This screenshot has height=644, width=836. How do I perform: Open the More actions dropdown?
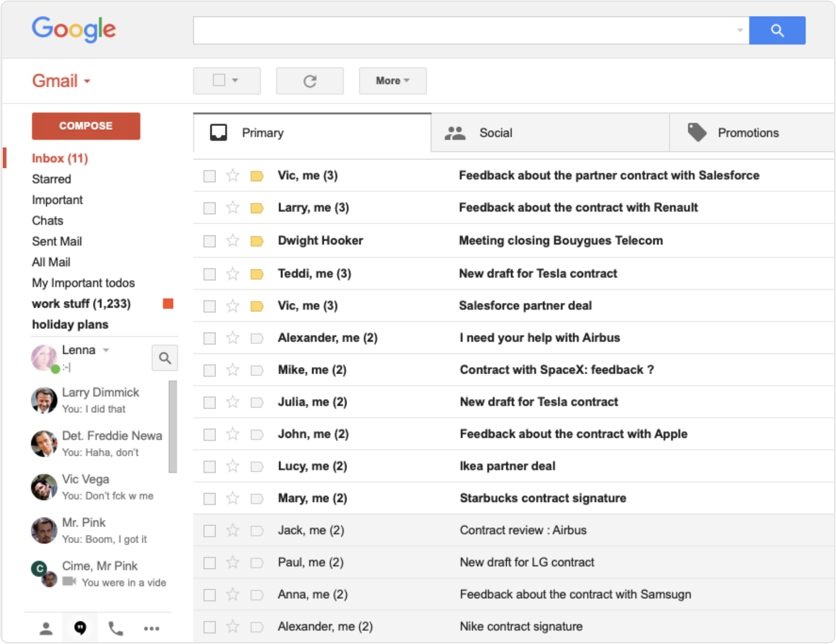point(392,81)
